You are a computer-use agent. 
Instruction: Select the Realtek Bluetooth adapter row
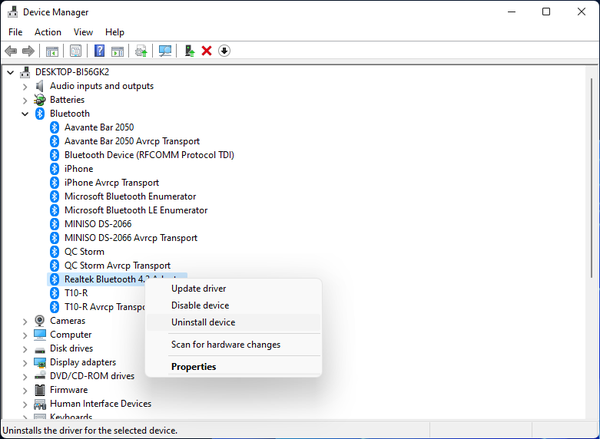[x=117, y=279]
